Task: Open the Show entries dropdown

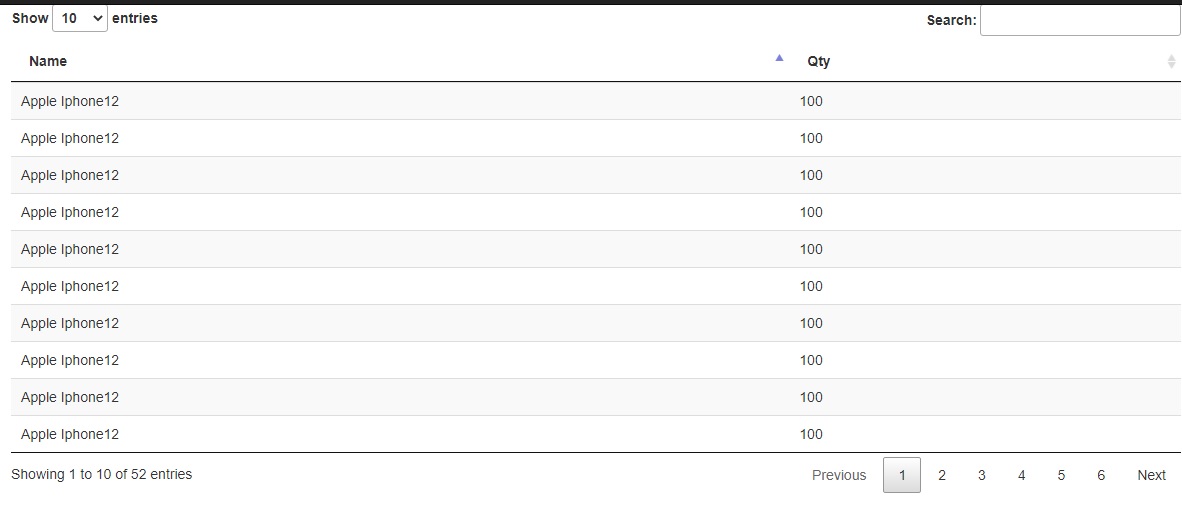Action: click(x=80, y=18)
